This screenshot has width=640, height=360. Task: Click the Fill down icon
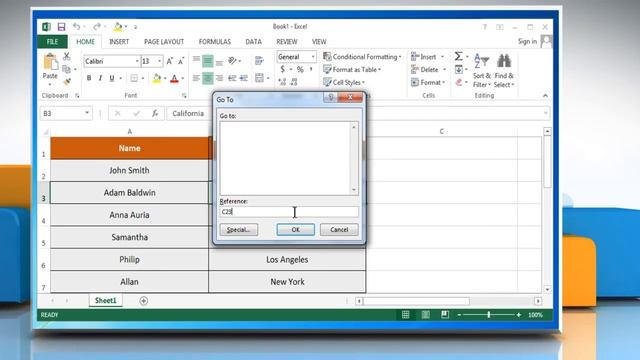(458, 69)
